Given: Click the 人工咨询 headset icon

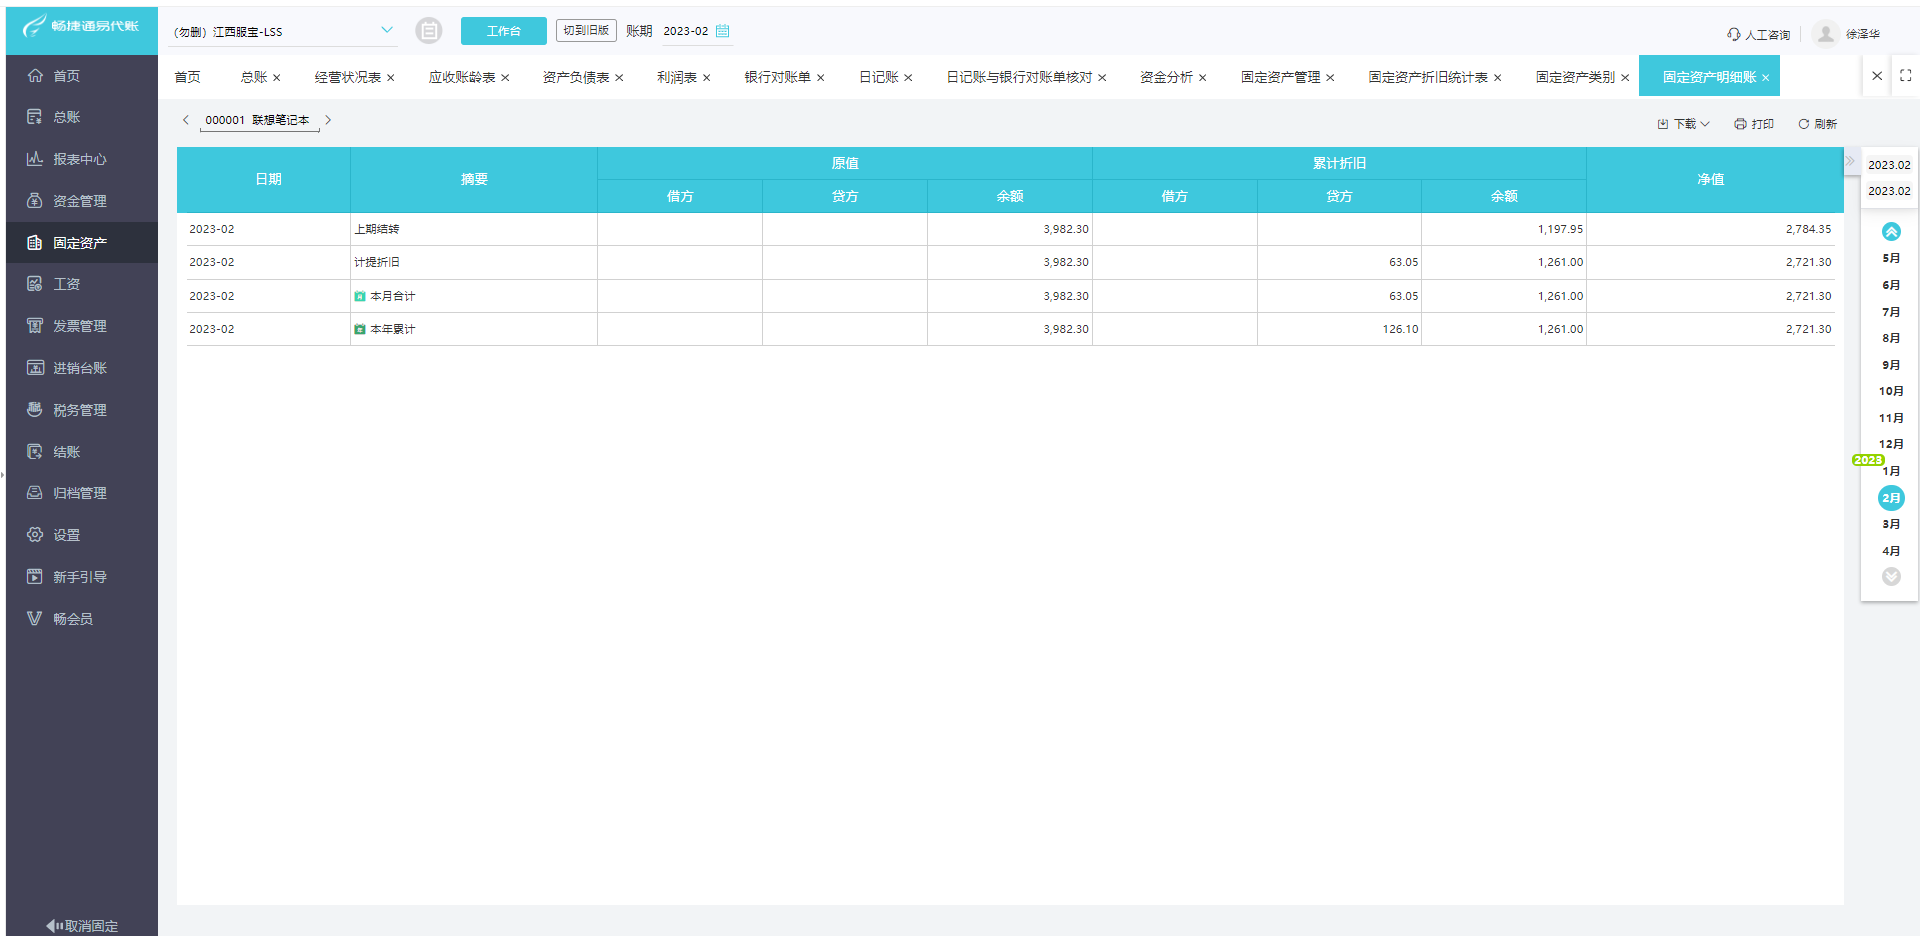Looking at the screenshot, I should pos(1732,33).
